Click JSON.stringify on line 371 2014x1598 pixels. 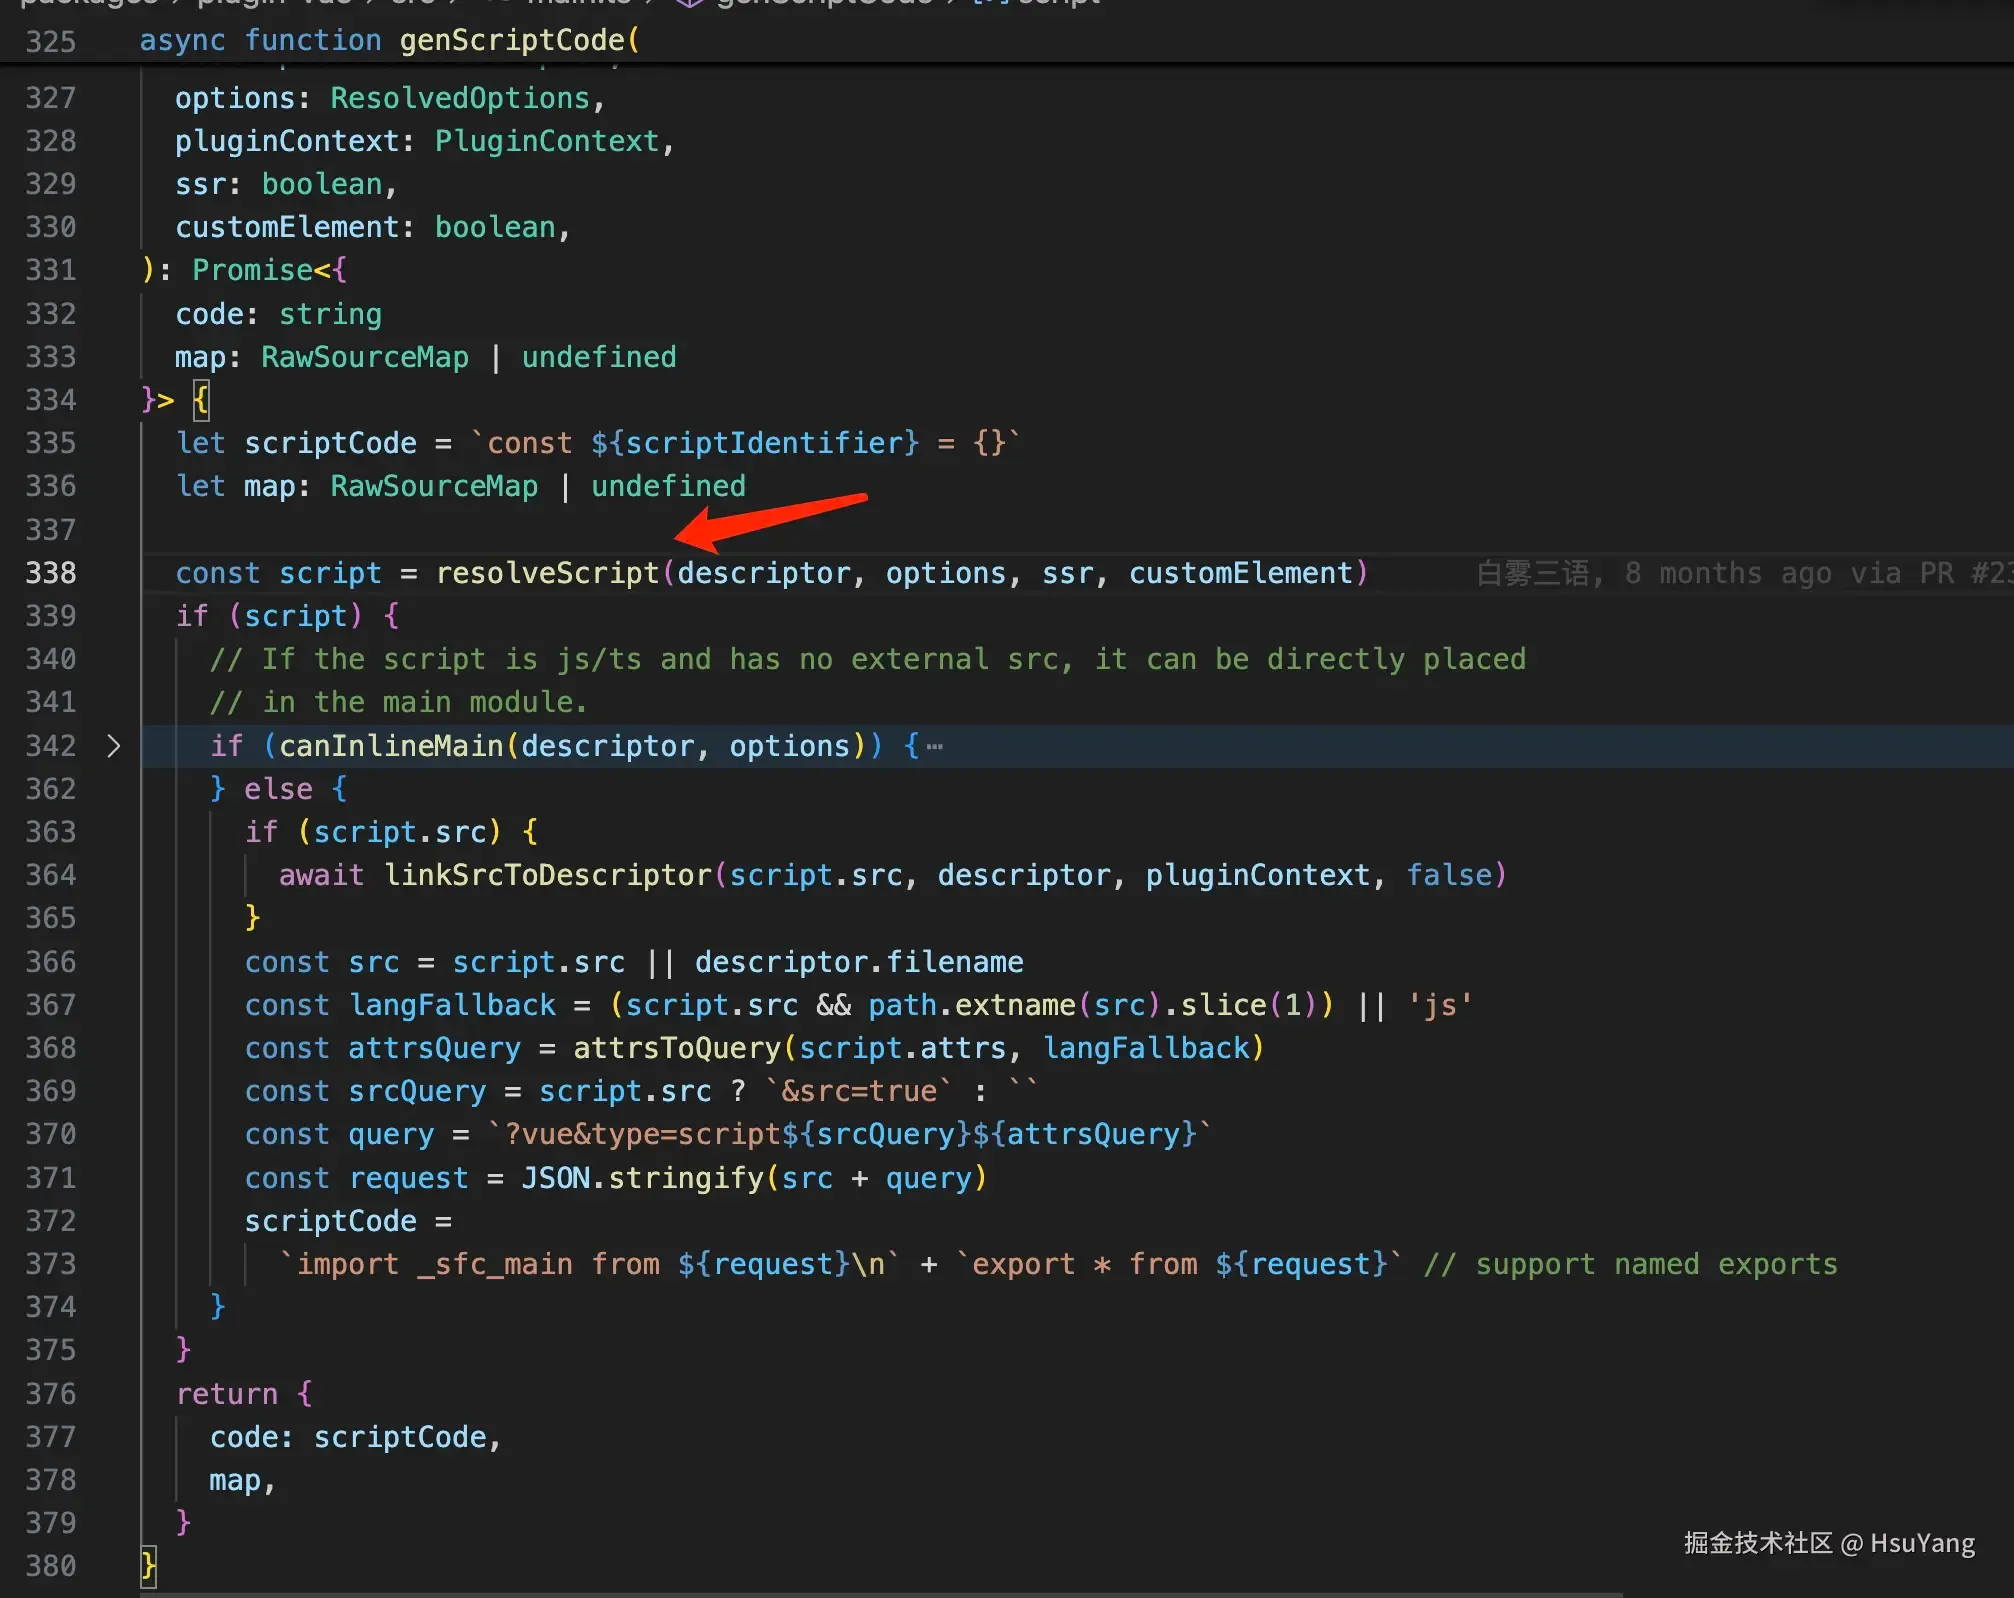tap(643, 1178)
